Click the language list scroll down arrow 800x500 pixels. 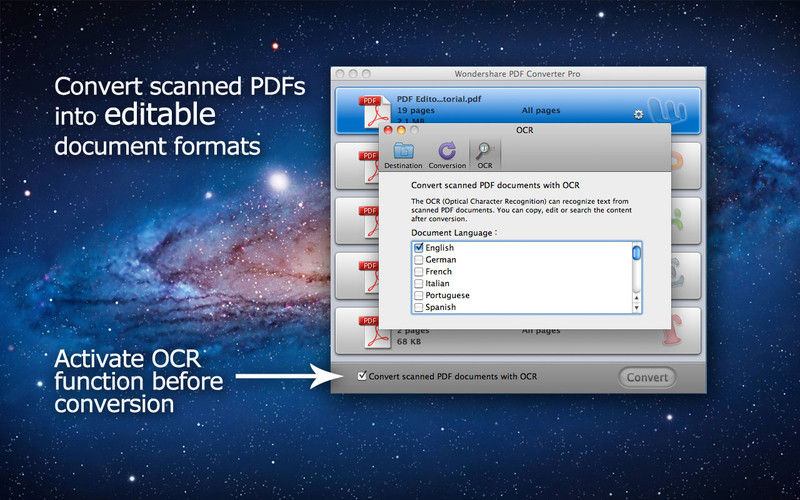(636, 308)
